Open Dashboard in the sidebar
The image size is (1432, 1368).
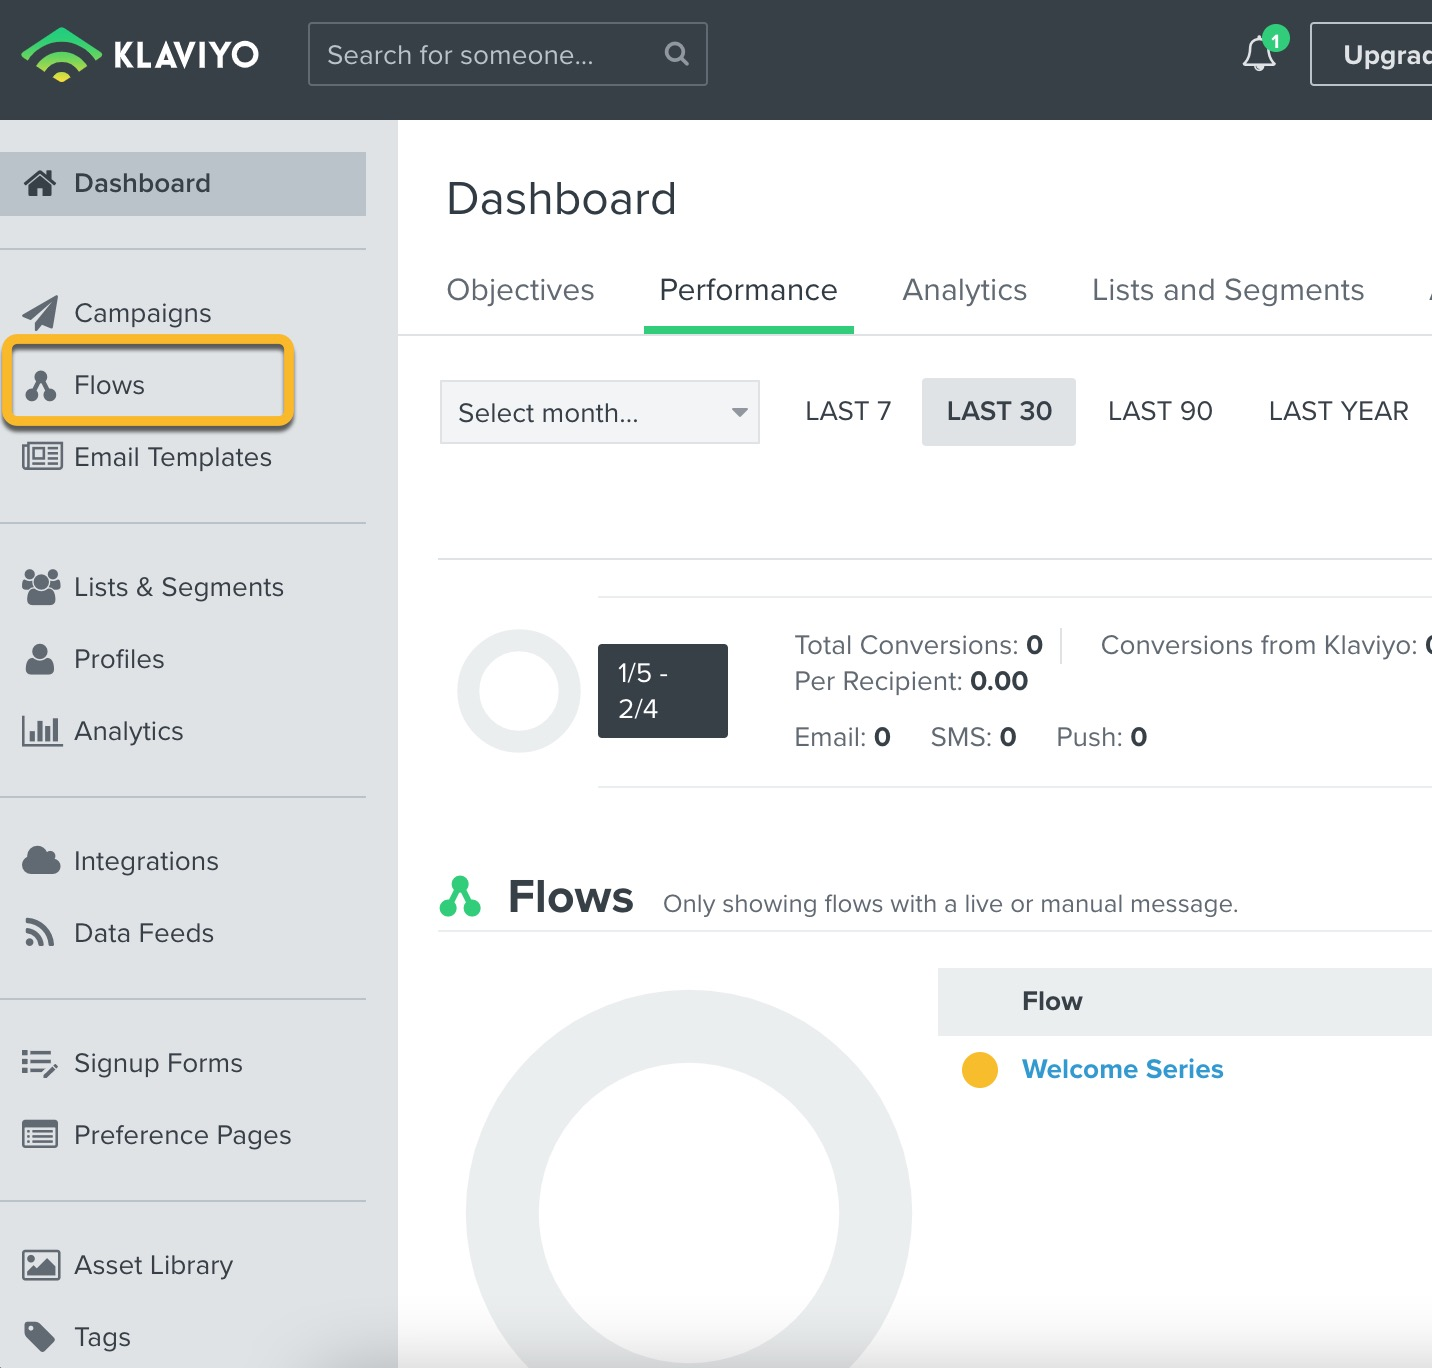[x=183, y=184]
